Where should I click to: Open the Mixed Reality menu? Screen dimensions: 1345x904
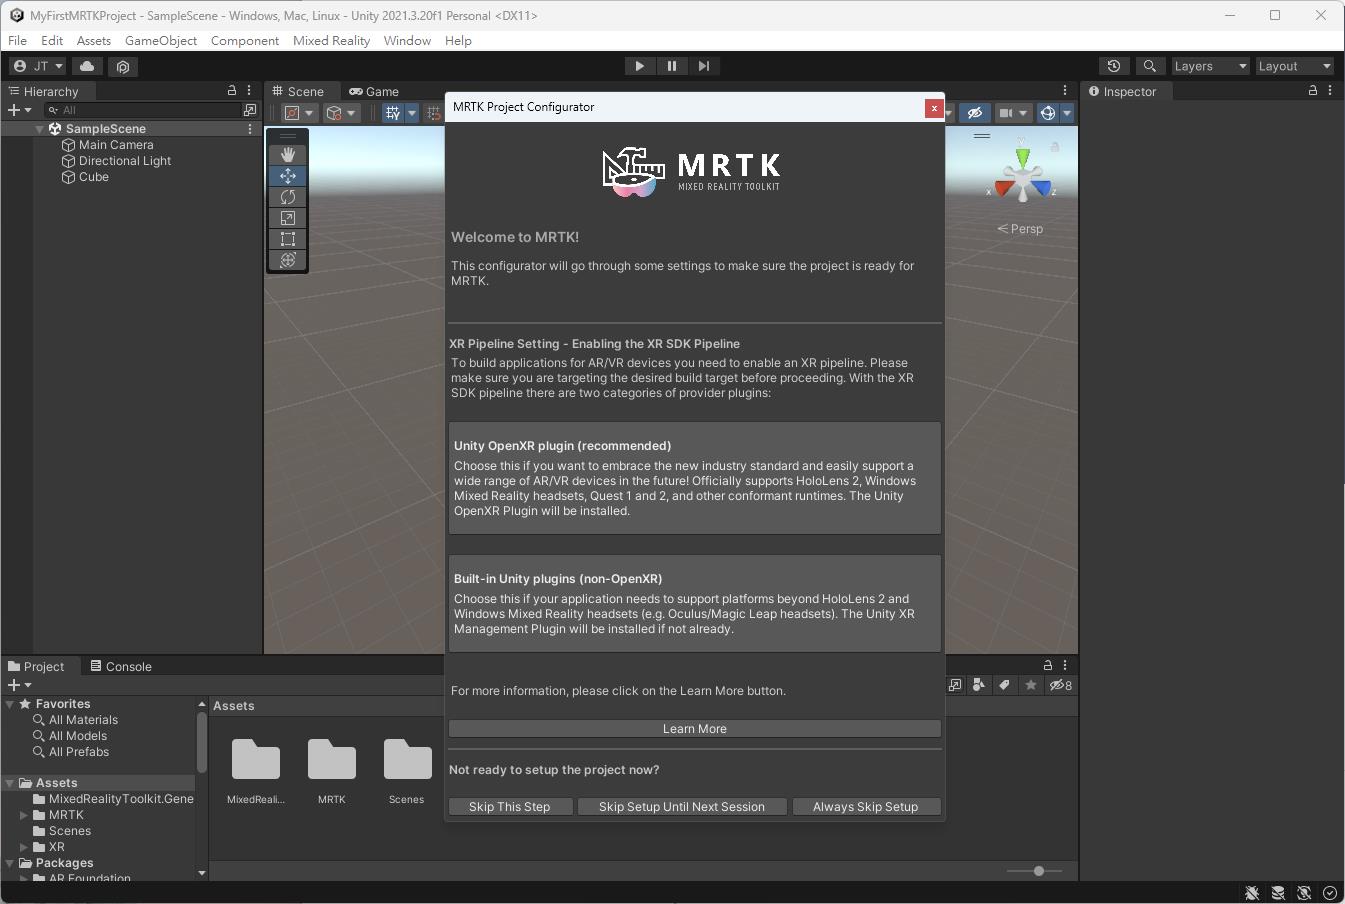pyautogui.click(x=331, y=41)
